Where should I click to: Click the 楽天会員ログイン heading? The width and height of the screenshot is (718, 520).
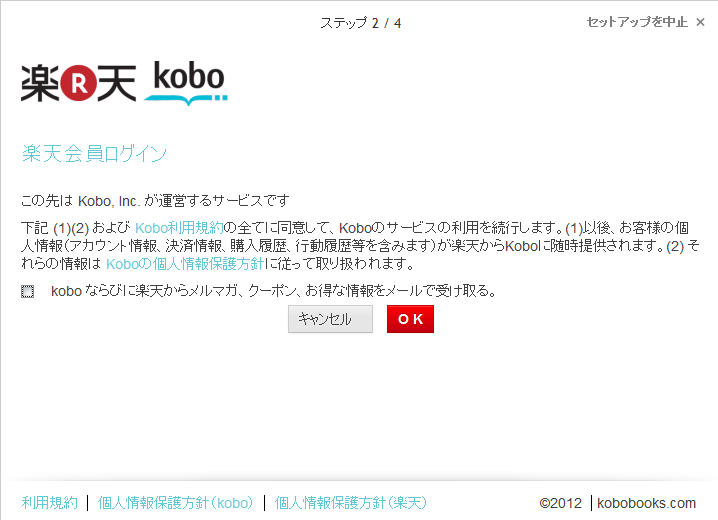pos(94,153)
